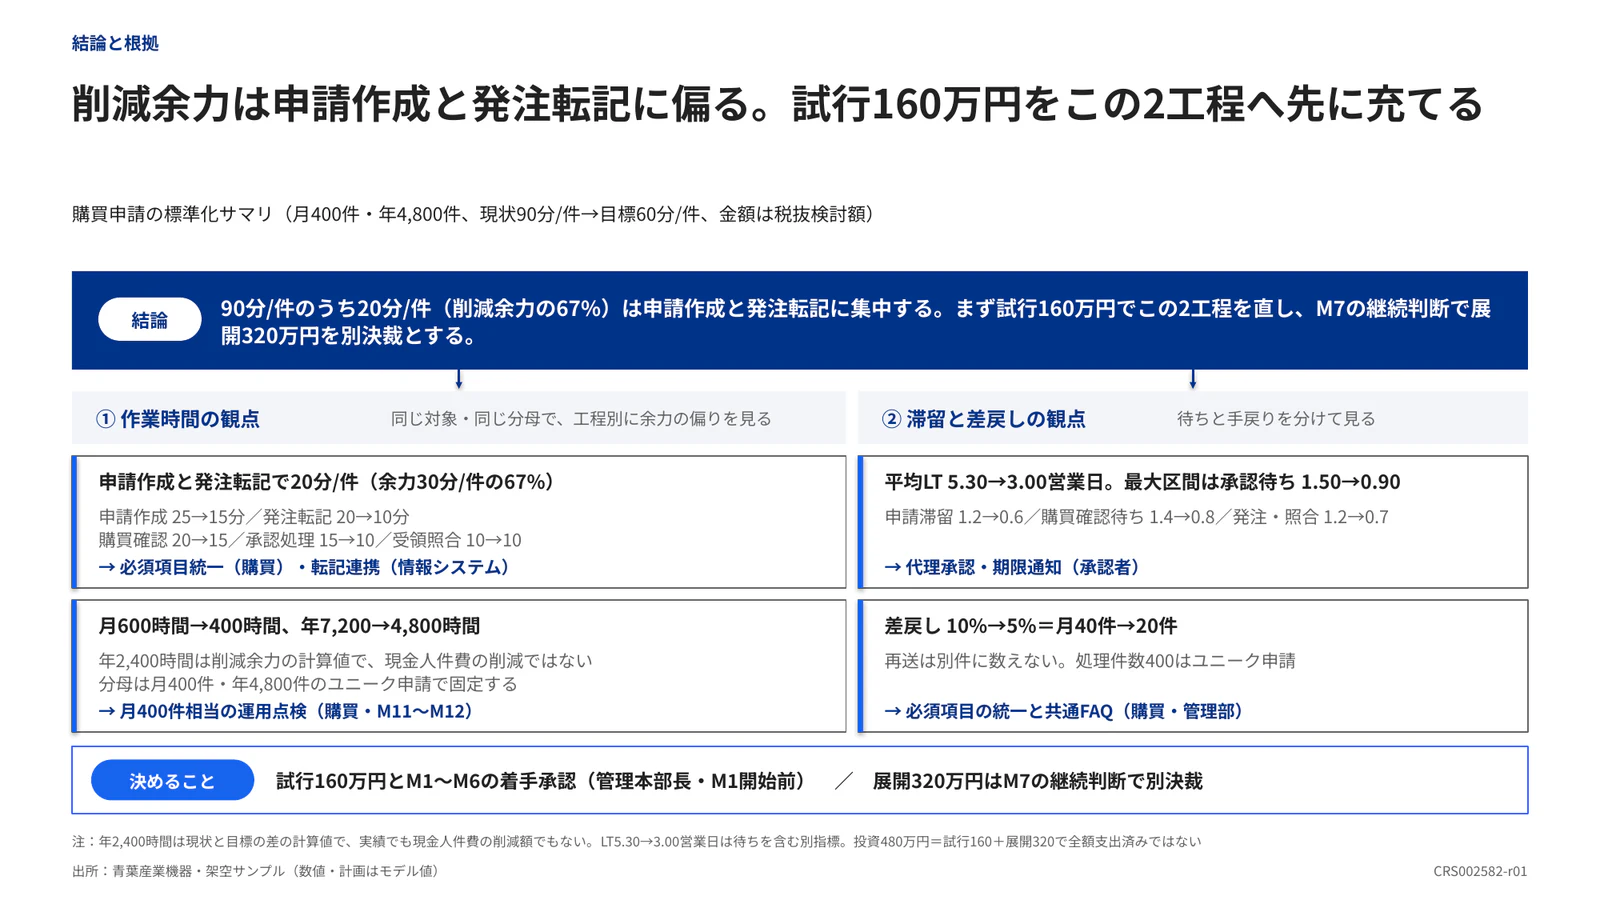Screen dimensions: 1600x900
Task: Click the action '→ 必須項目の統一と共通FAQ（購買・管理部）'
Action: tap(1068, 711)
